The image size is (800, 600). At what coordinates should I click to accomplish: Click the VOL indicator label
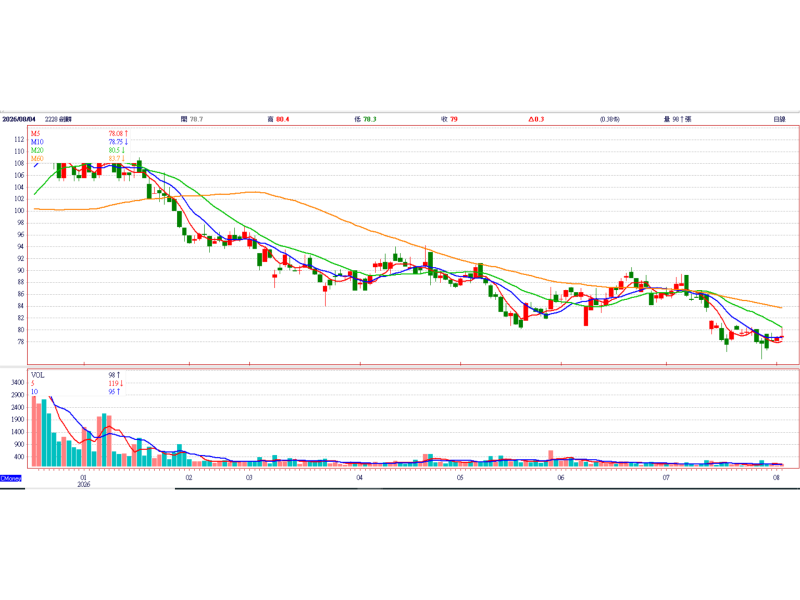pos(38,375)
